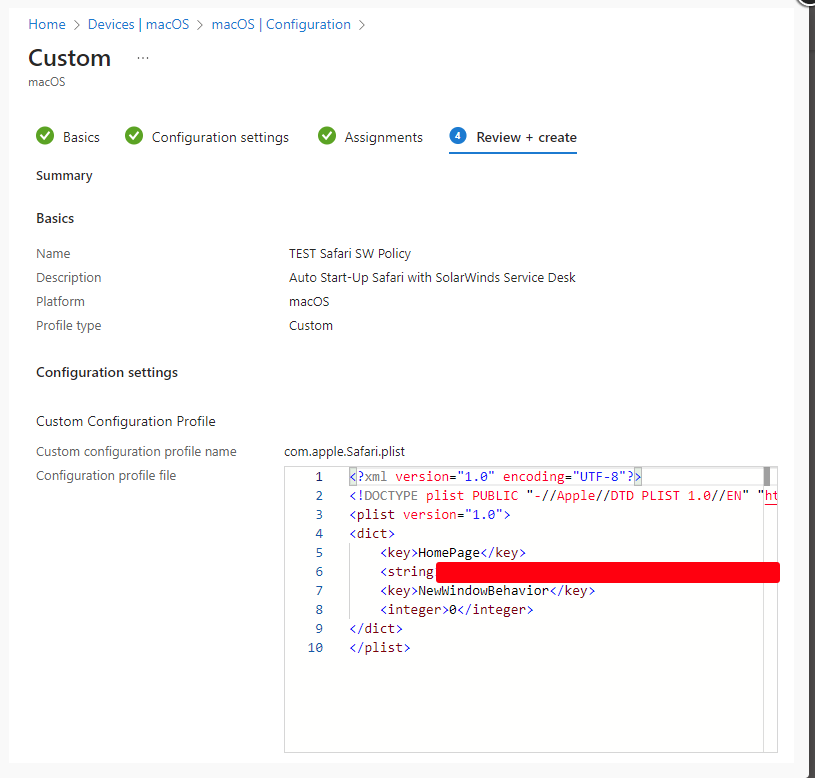The width and height of the screenshot is (815, 778).
Task: Open the Devices | macOS breadcrumb
Action: (138, 24)
